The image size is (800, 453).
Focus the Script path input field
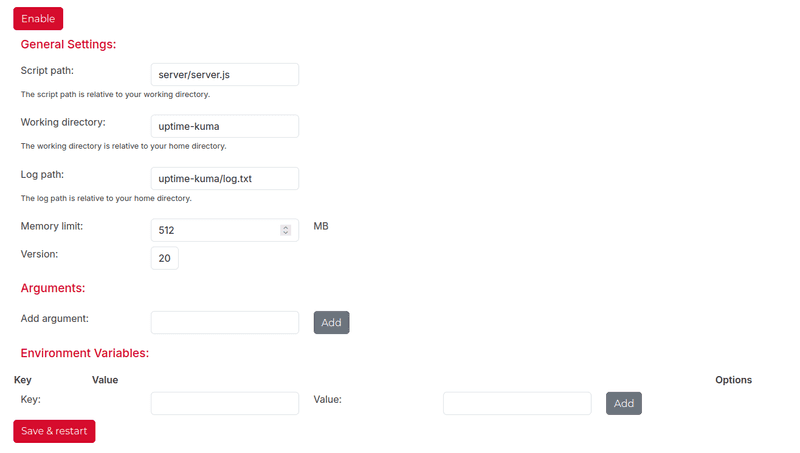click(224, 74)
